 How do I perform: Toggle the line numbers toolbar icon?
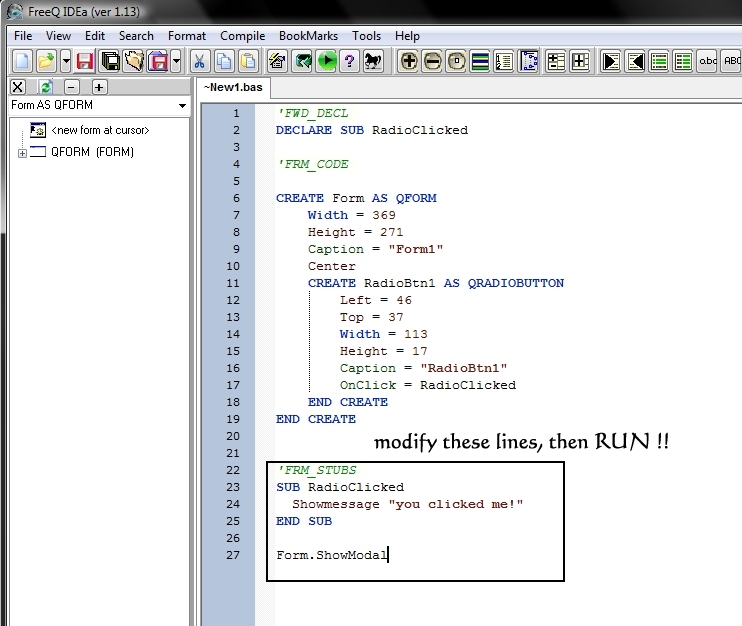tap(504, 62)
